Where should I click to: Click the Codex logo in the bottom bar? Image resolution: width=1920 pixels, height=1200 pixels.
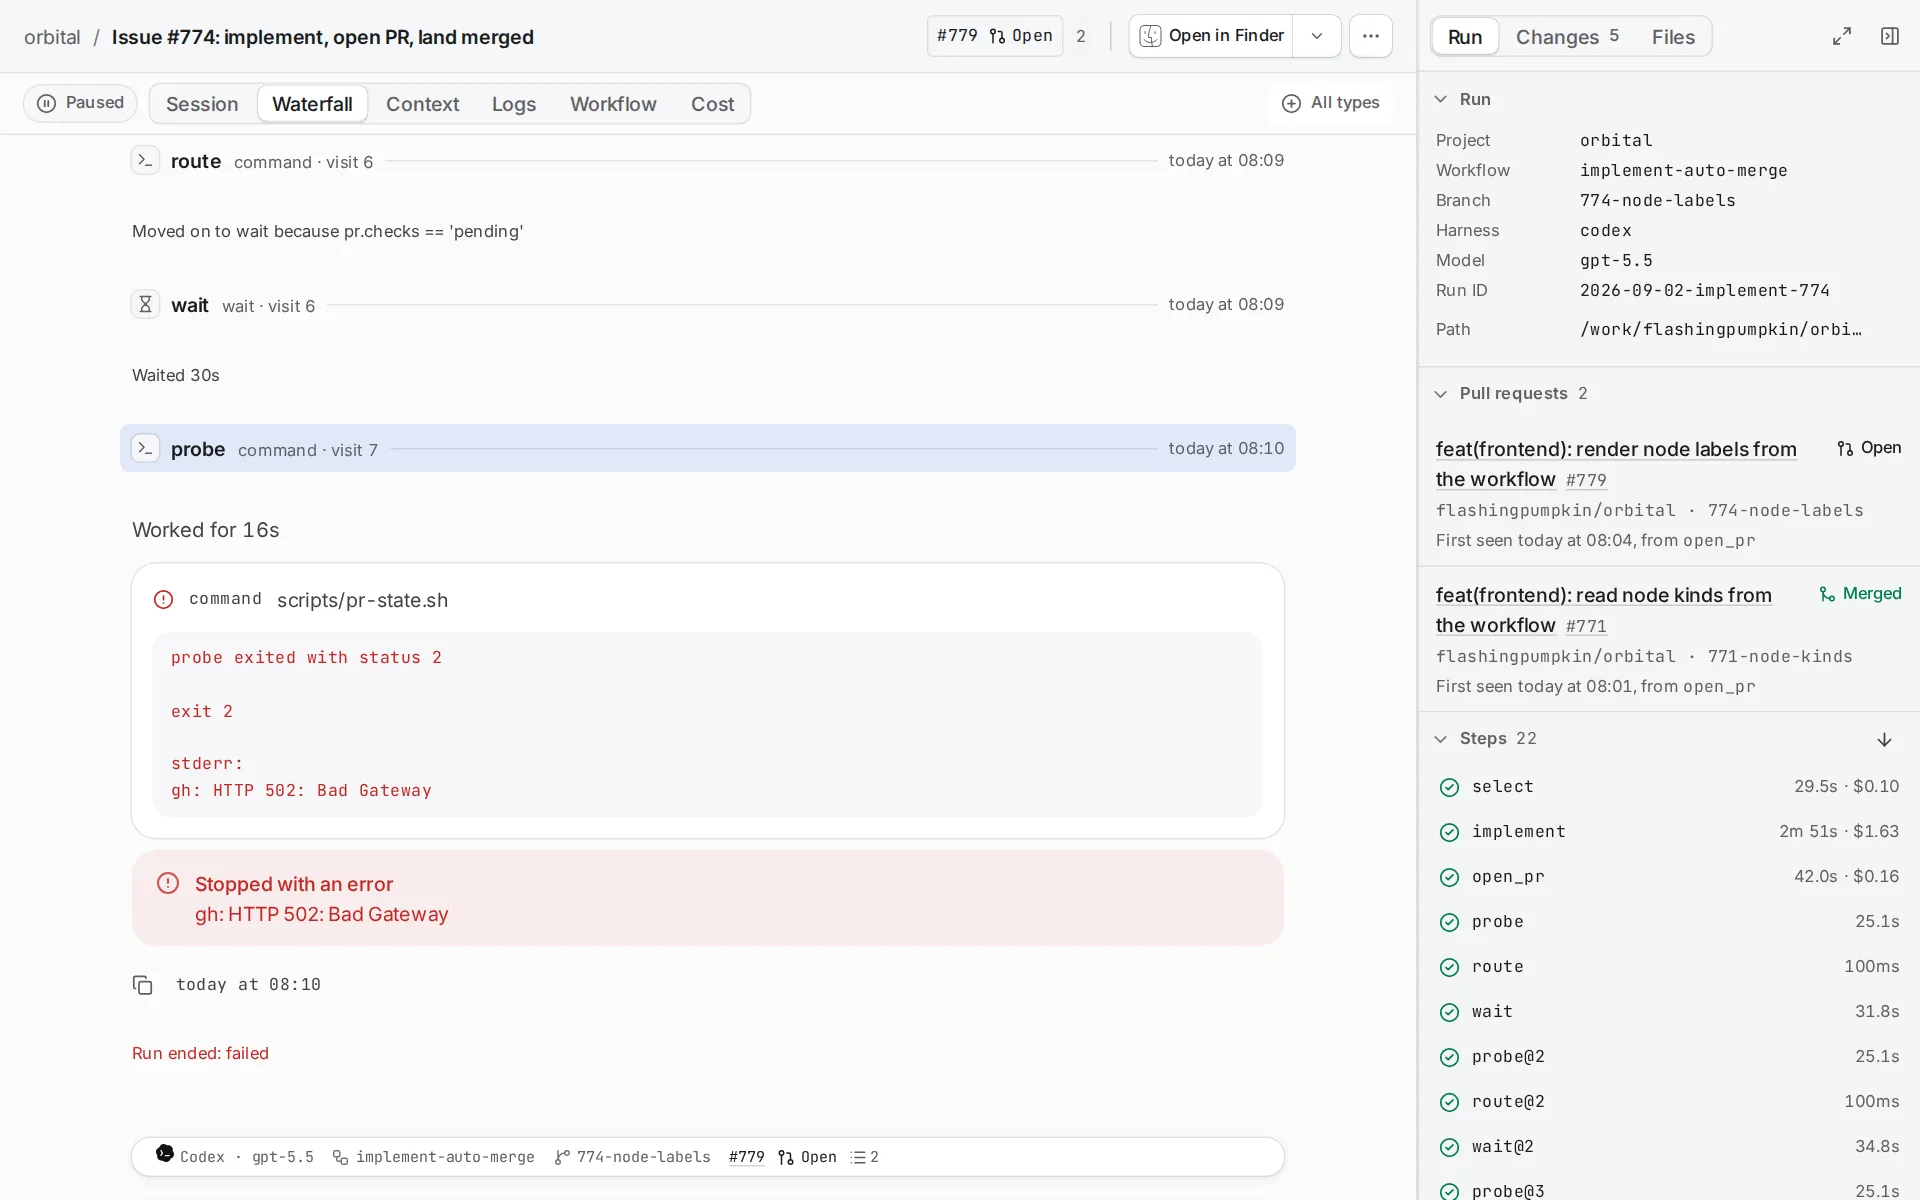165,1154
